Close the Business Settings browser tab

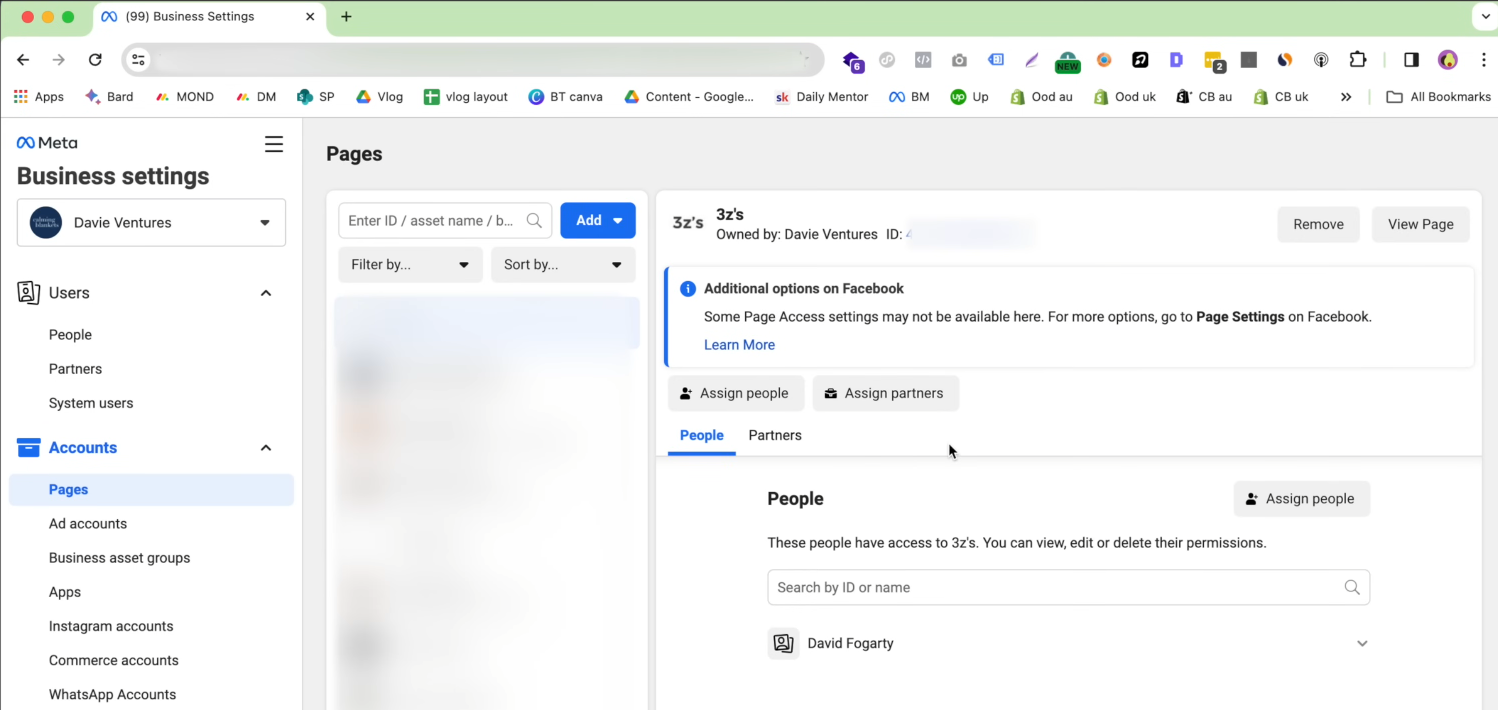(x=310, y=17)
